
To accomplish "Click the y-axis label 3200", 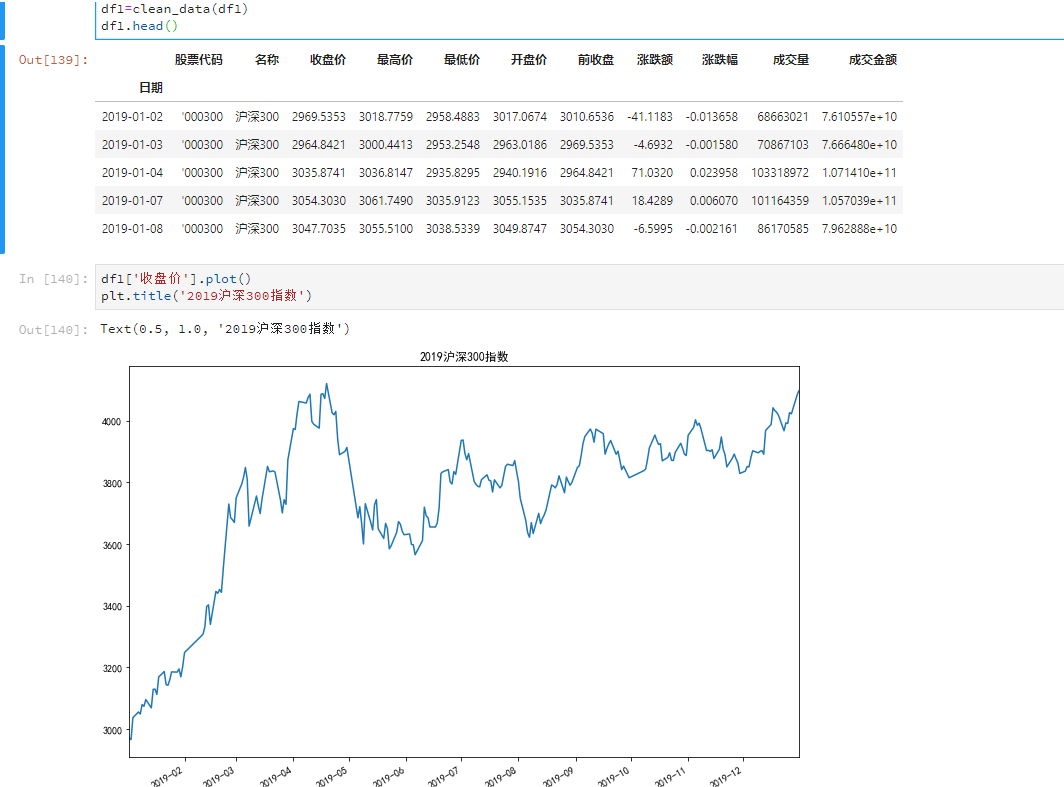I will coord(111,668).
